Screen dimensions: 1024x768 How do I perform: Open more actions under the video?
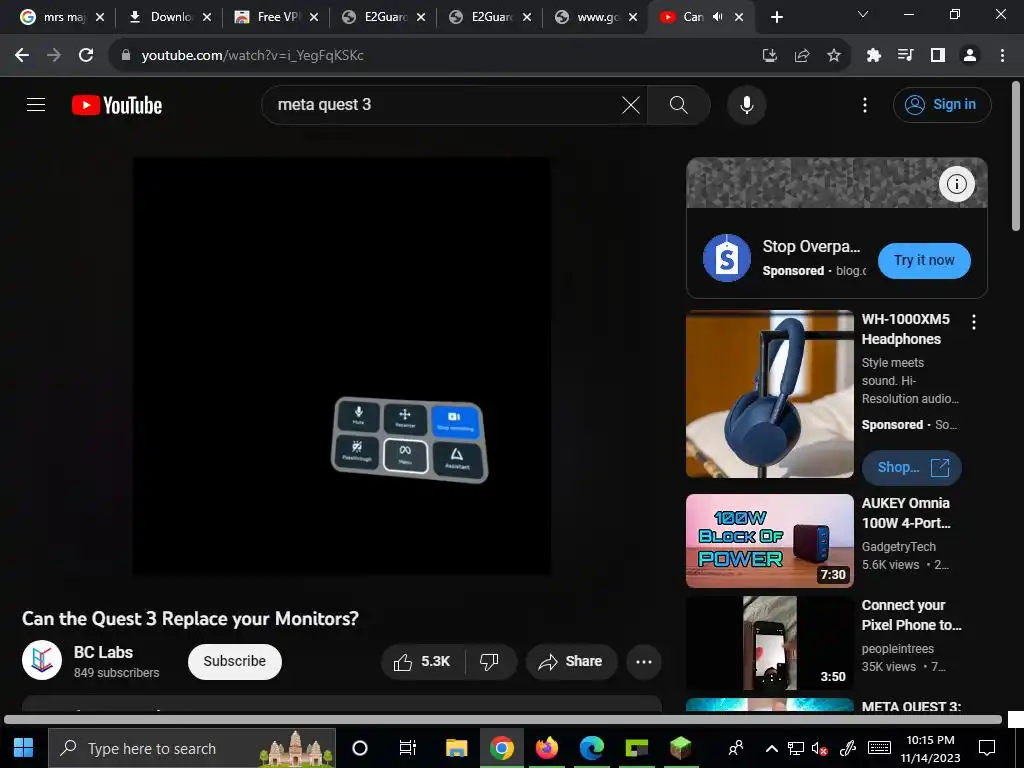(643, 662)
